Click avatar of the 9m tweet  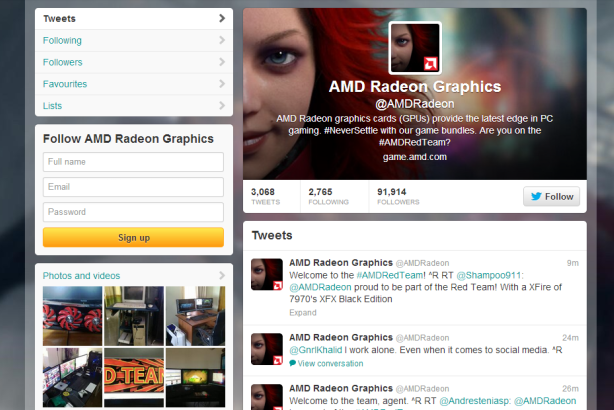(x=267, y=274)
